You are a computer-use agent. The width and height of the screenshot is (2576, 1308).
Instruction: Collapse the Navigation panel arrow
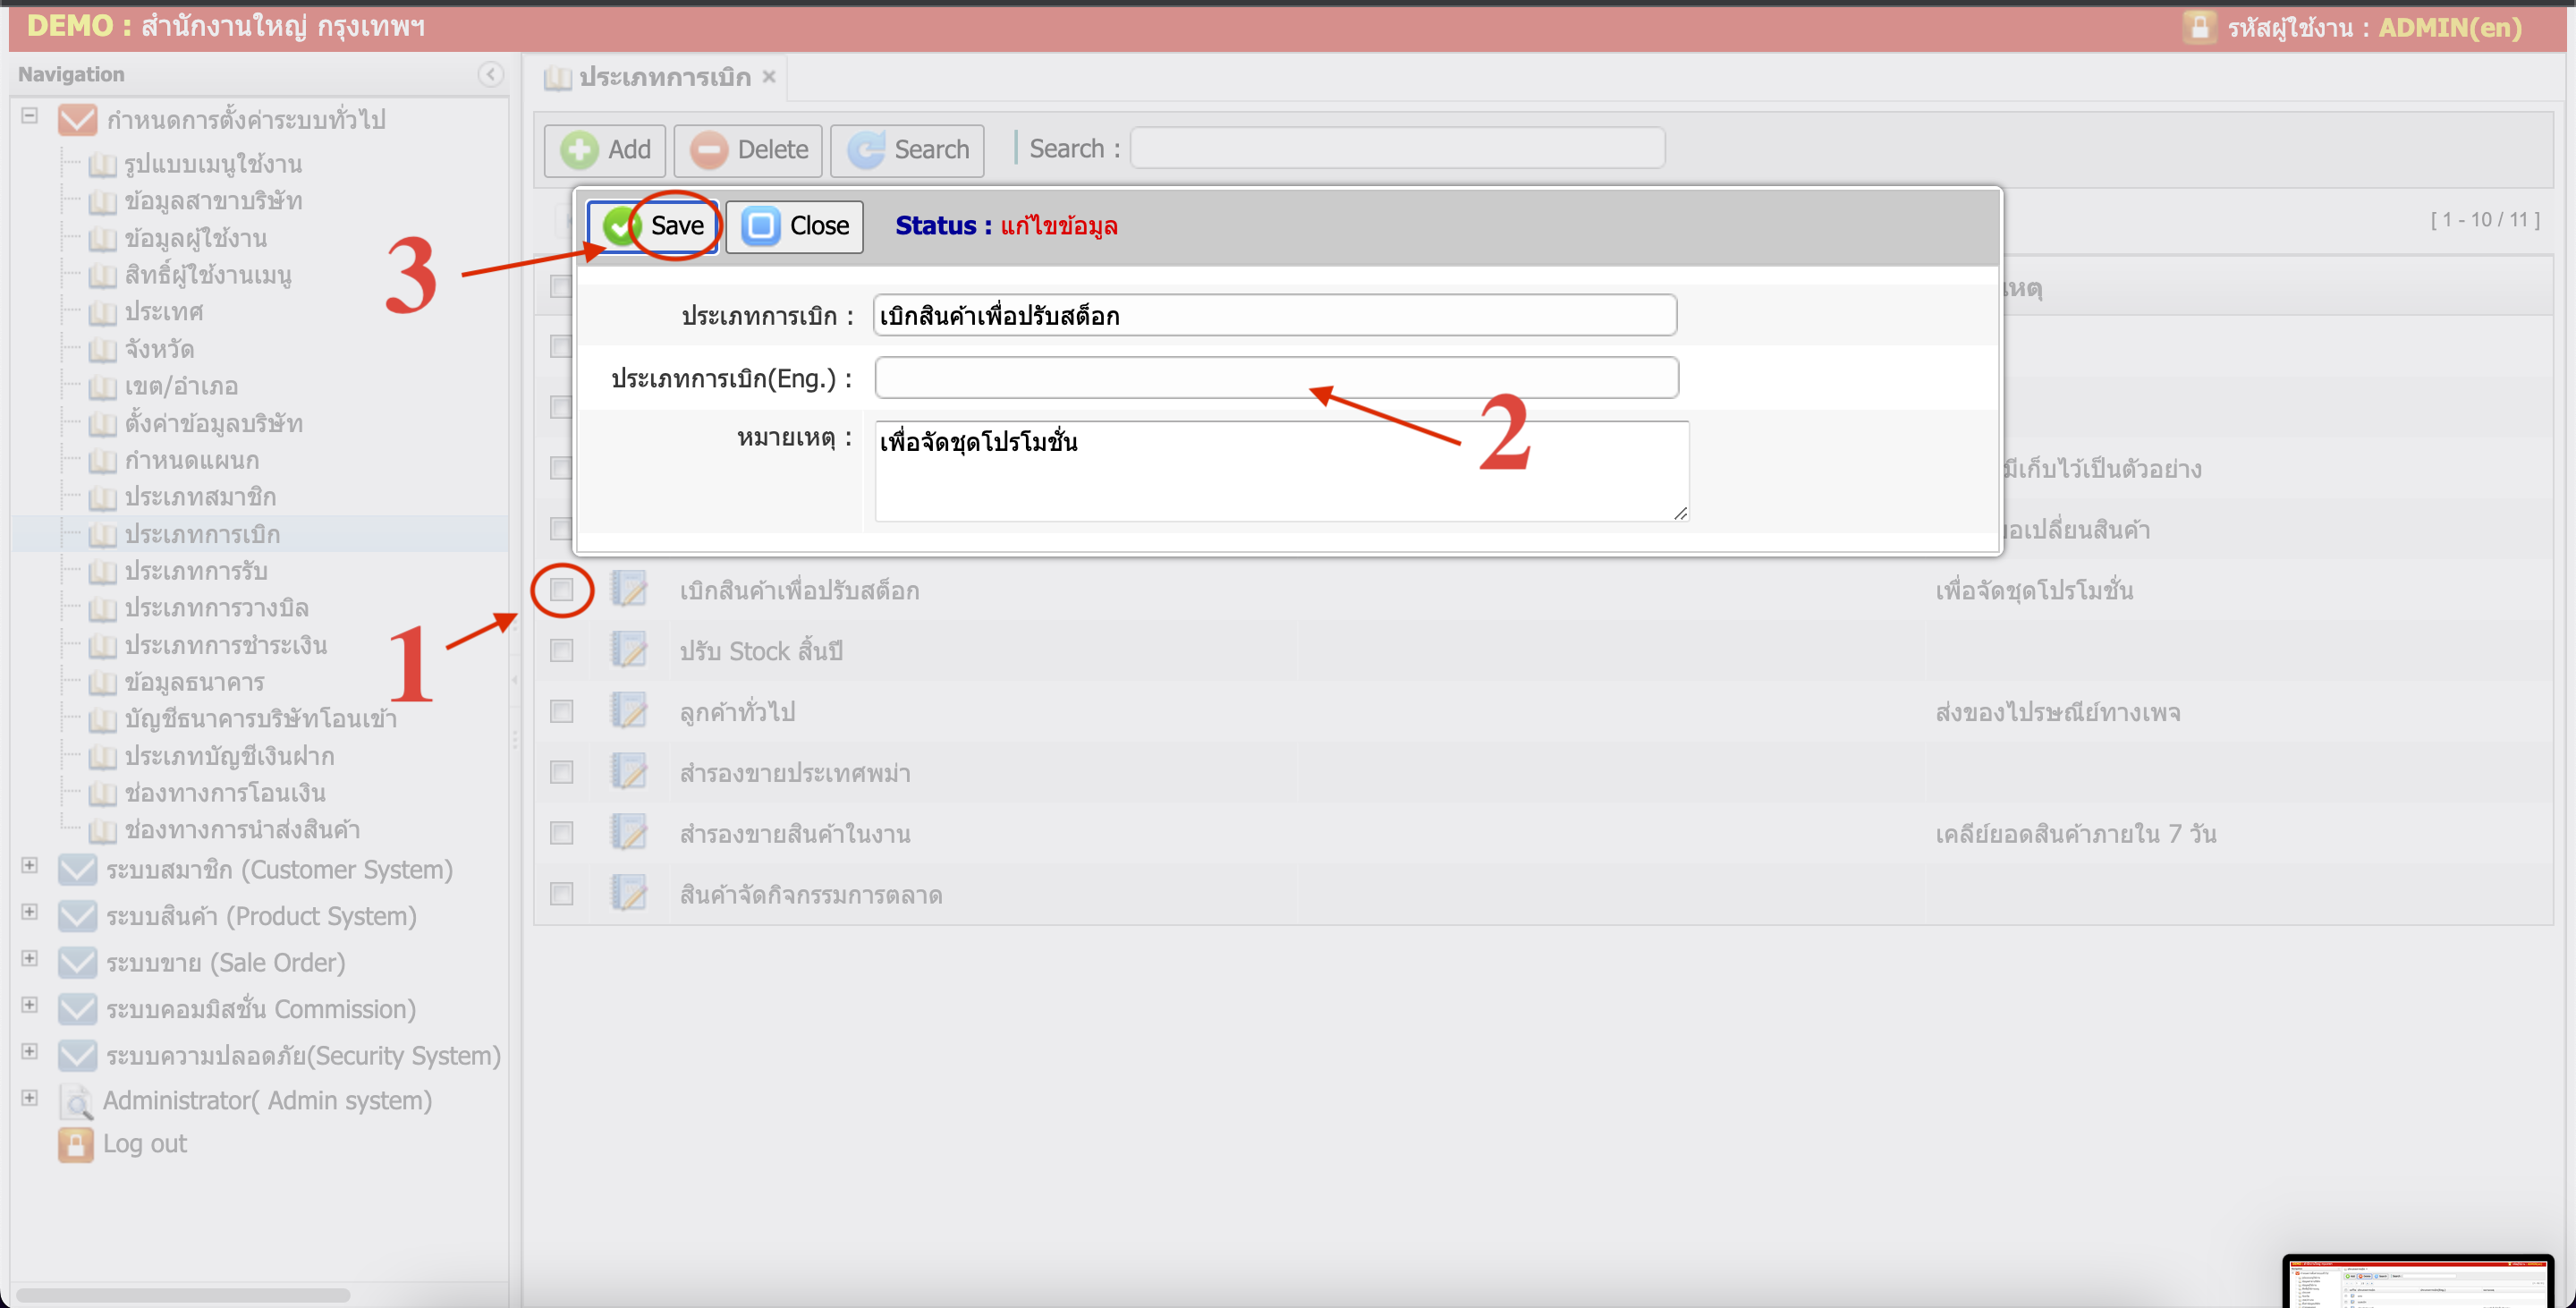490,74
